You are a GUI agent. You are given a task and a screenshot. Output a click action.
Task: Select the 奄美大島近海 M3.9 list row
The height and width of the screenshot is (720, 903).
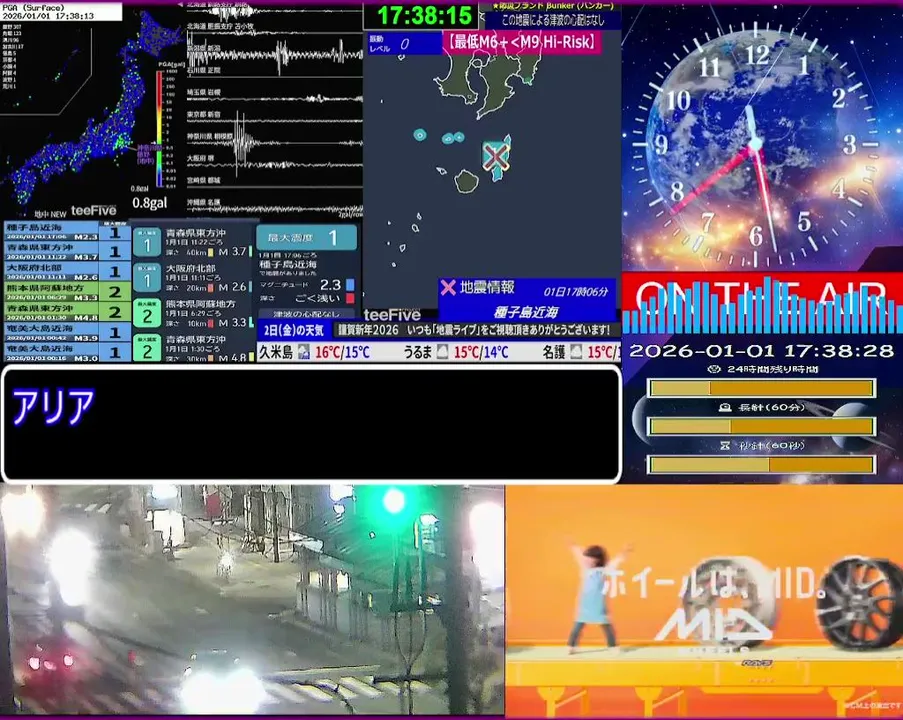tap(67, 332)
